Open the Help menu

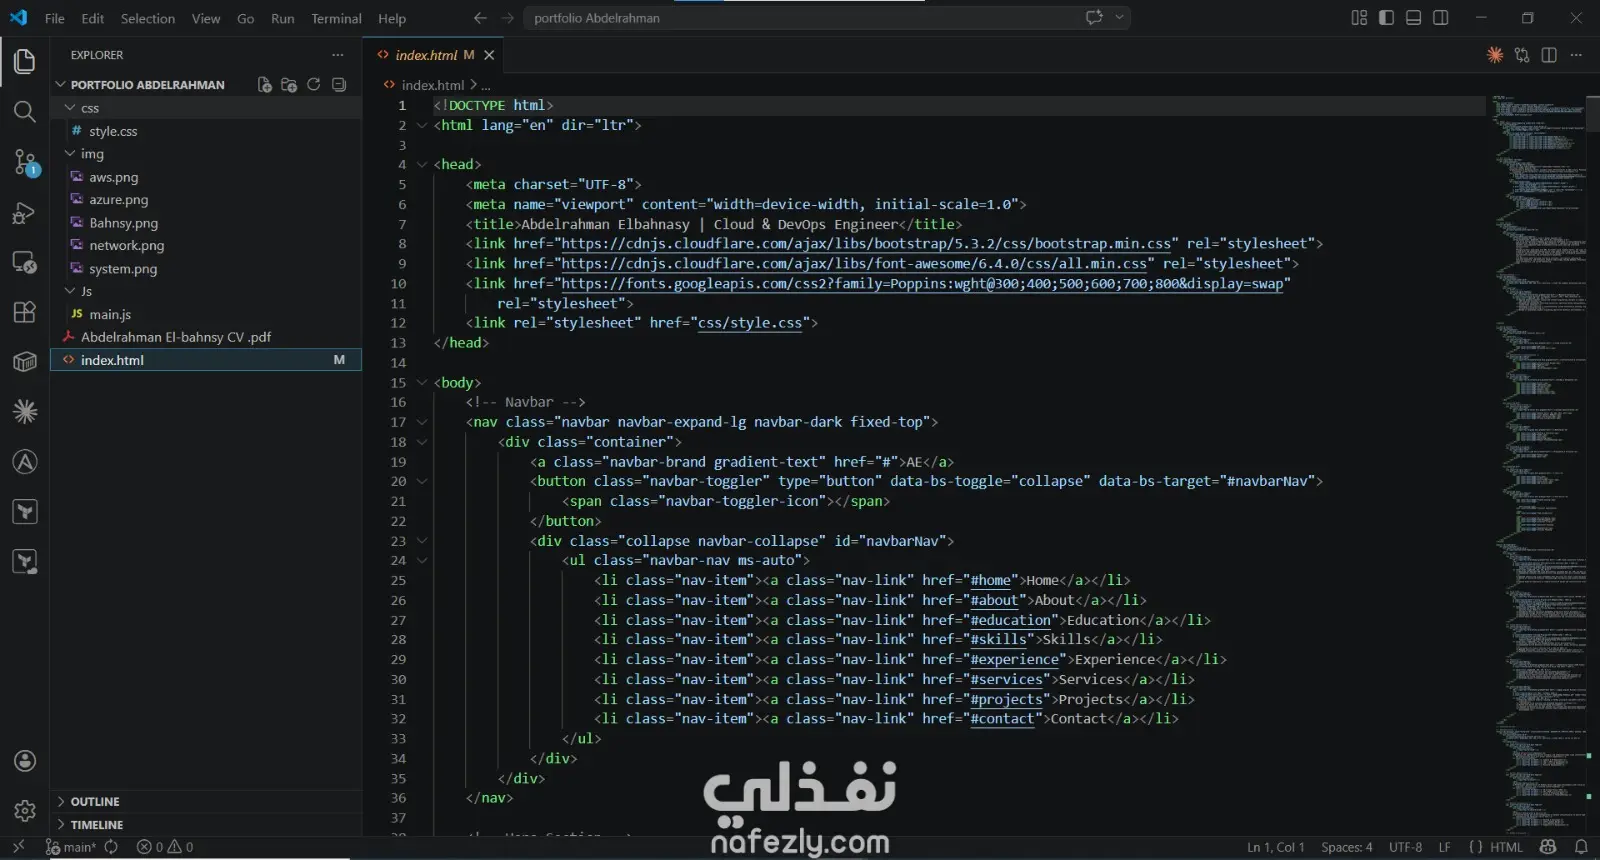coord(392,18)
